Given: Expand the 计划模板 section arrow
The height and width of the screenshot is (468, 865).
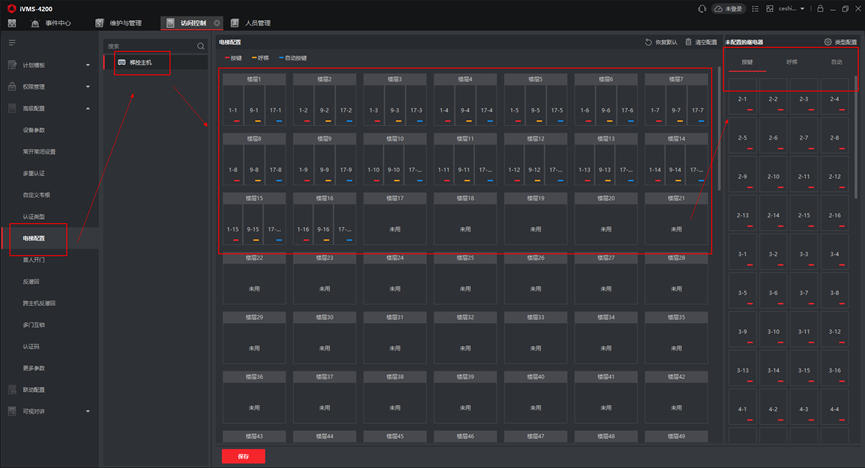Looking at the screenshot, I should (88, 65).
